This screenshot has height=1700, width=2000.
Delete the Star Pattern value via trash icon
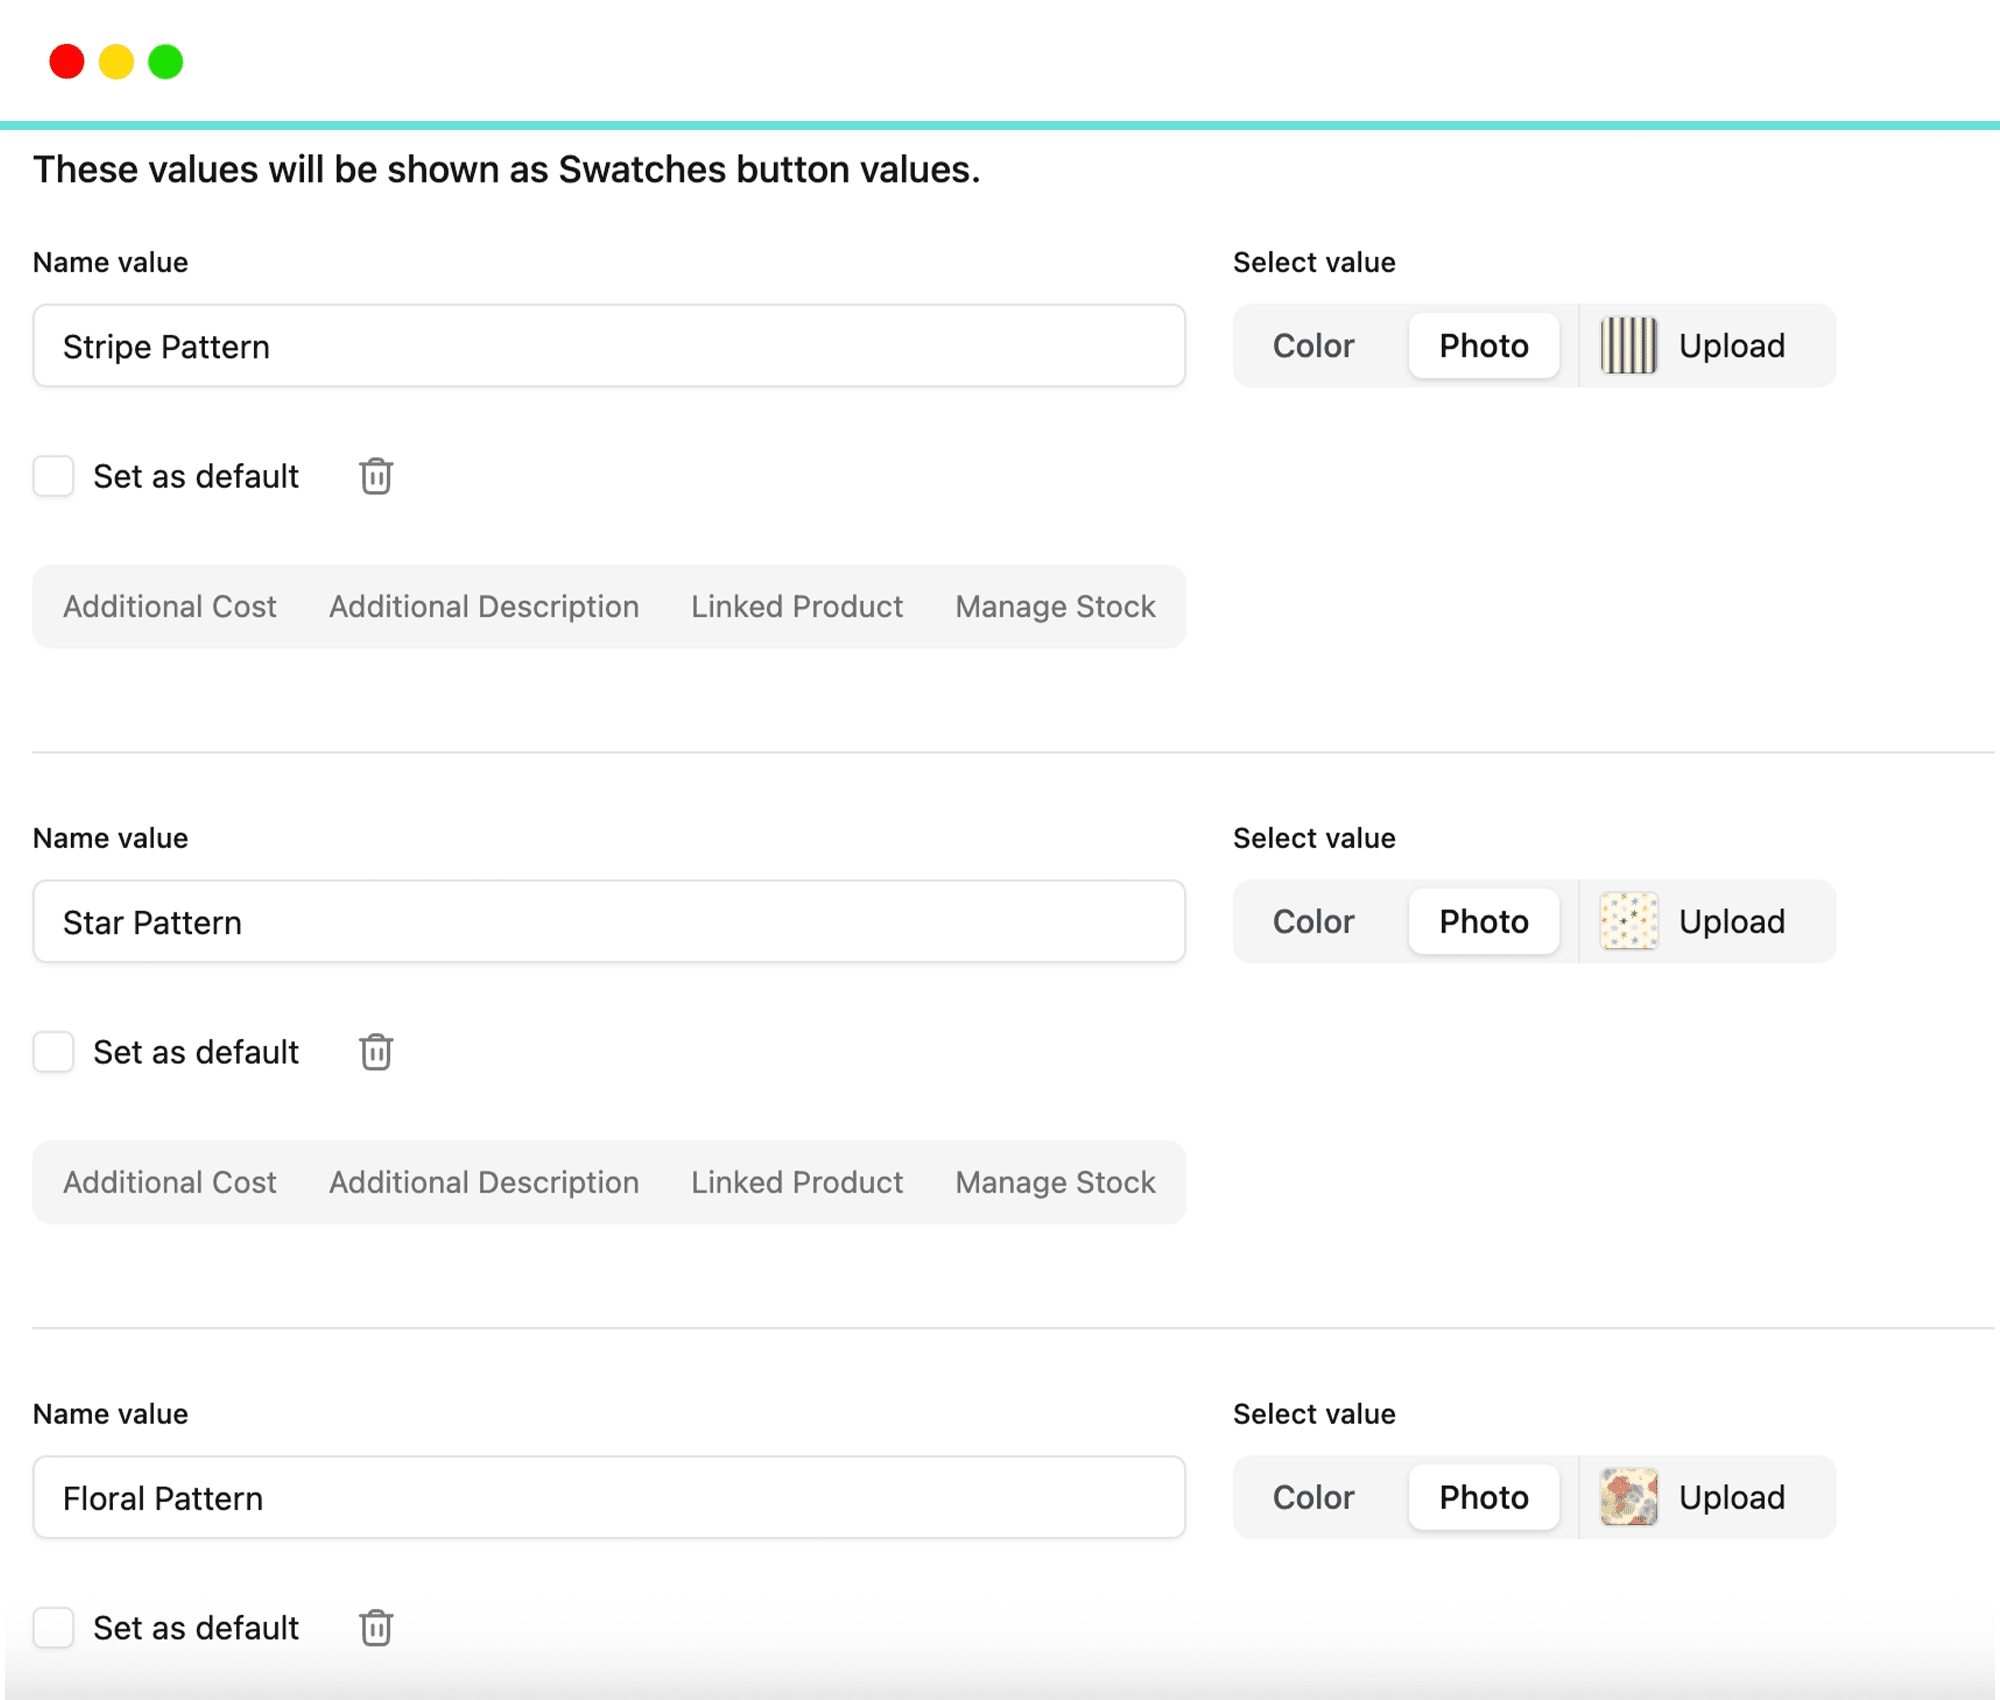pyautogui.click(x=376, y=1052)
